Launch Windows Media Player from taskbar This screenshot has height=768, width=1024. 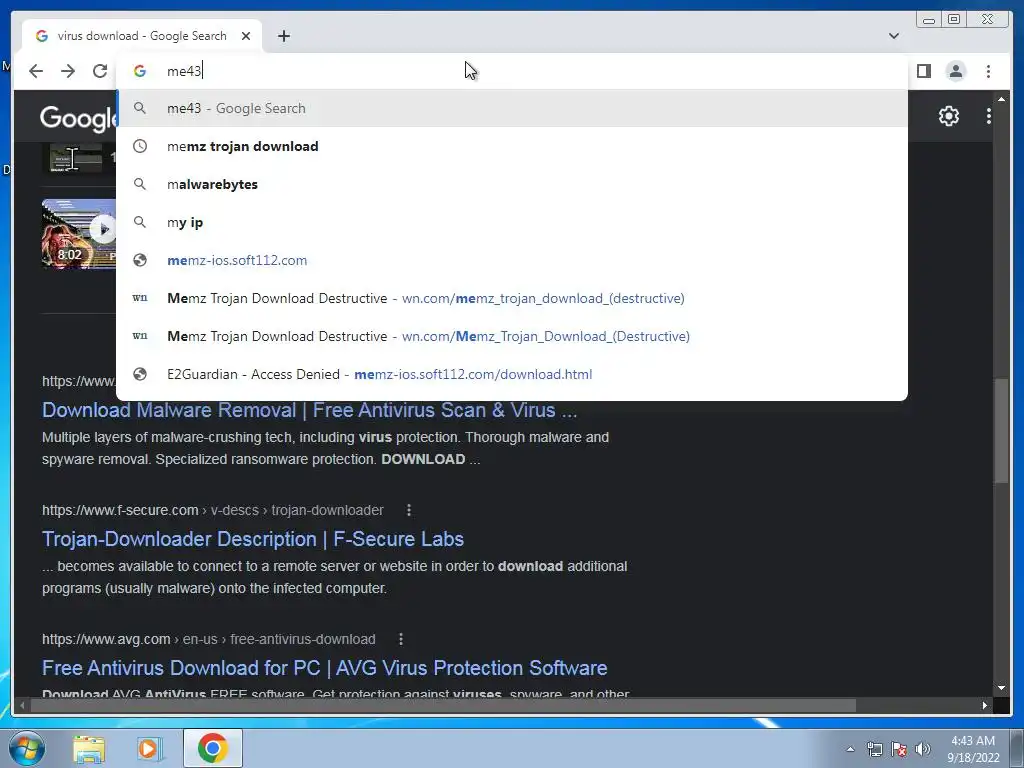click(148, 748)
